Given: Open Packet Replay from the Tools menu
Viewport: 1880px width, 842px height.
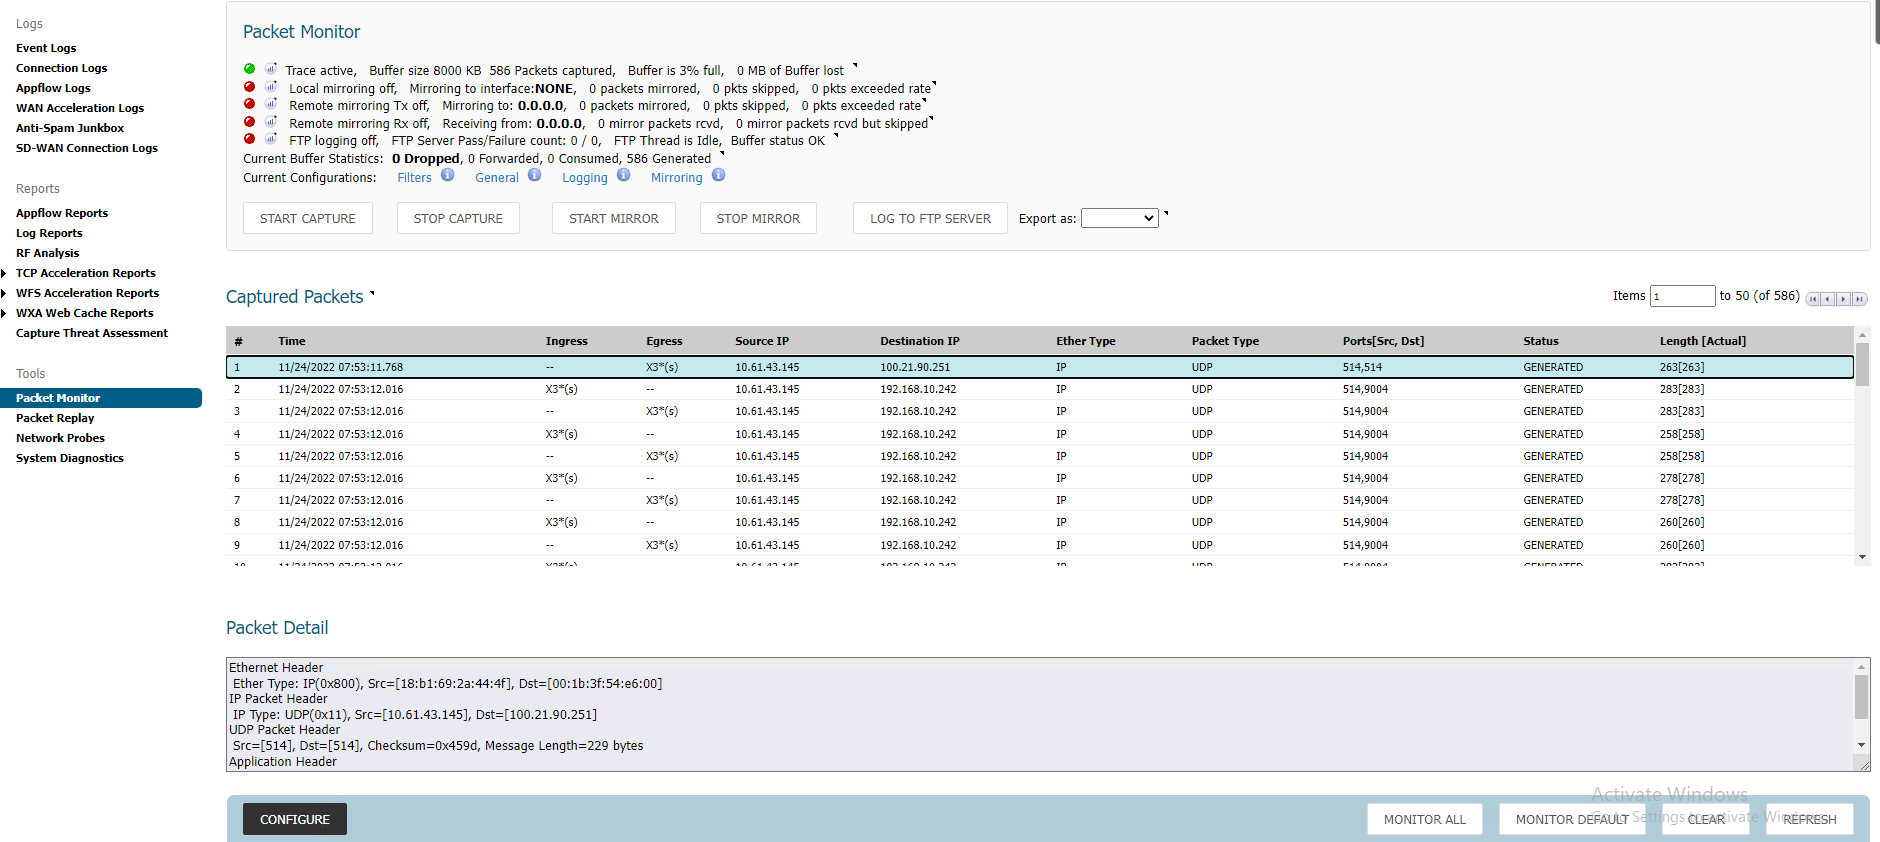Looking at the screenshot, I should (x=55, y=418).
